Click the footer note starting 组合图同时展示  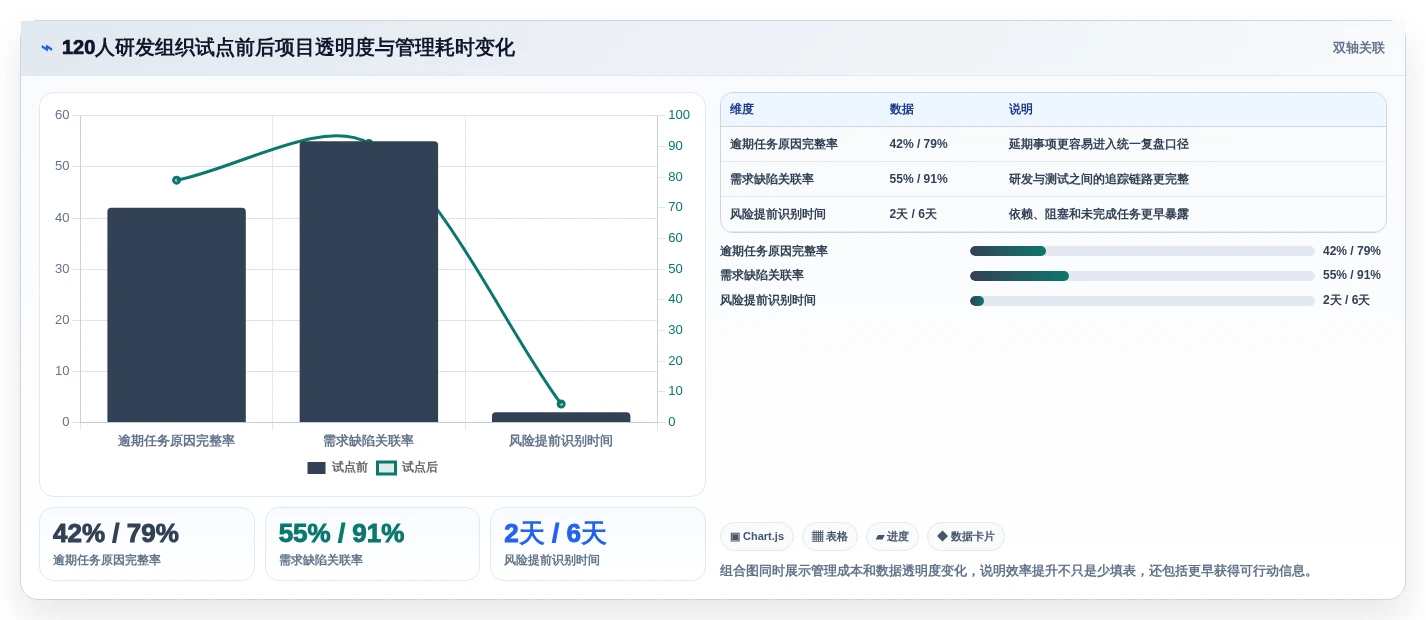coord(1019,571)
